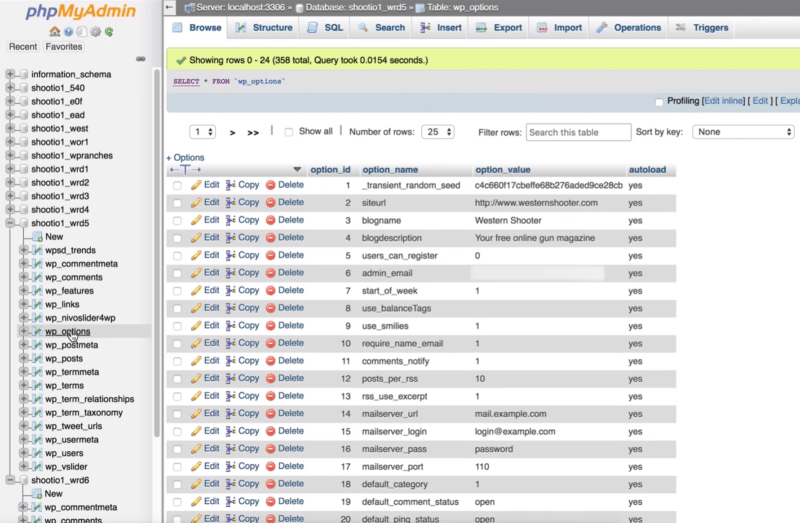Image resolution: width=800 pixels, height=523 pixels.
Task: Switch to the Structure tab
Action: coord(264,28)
